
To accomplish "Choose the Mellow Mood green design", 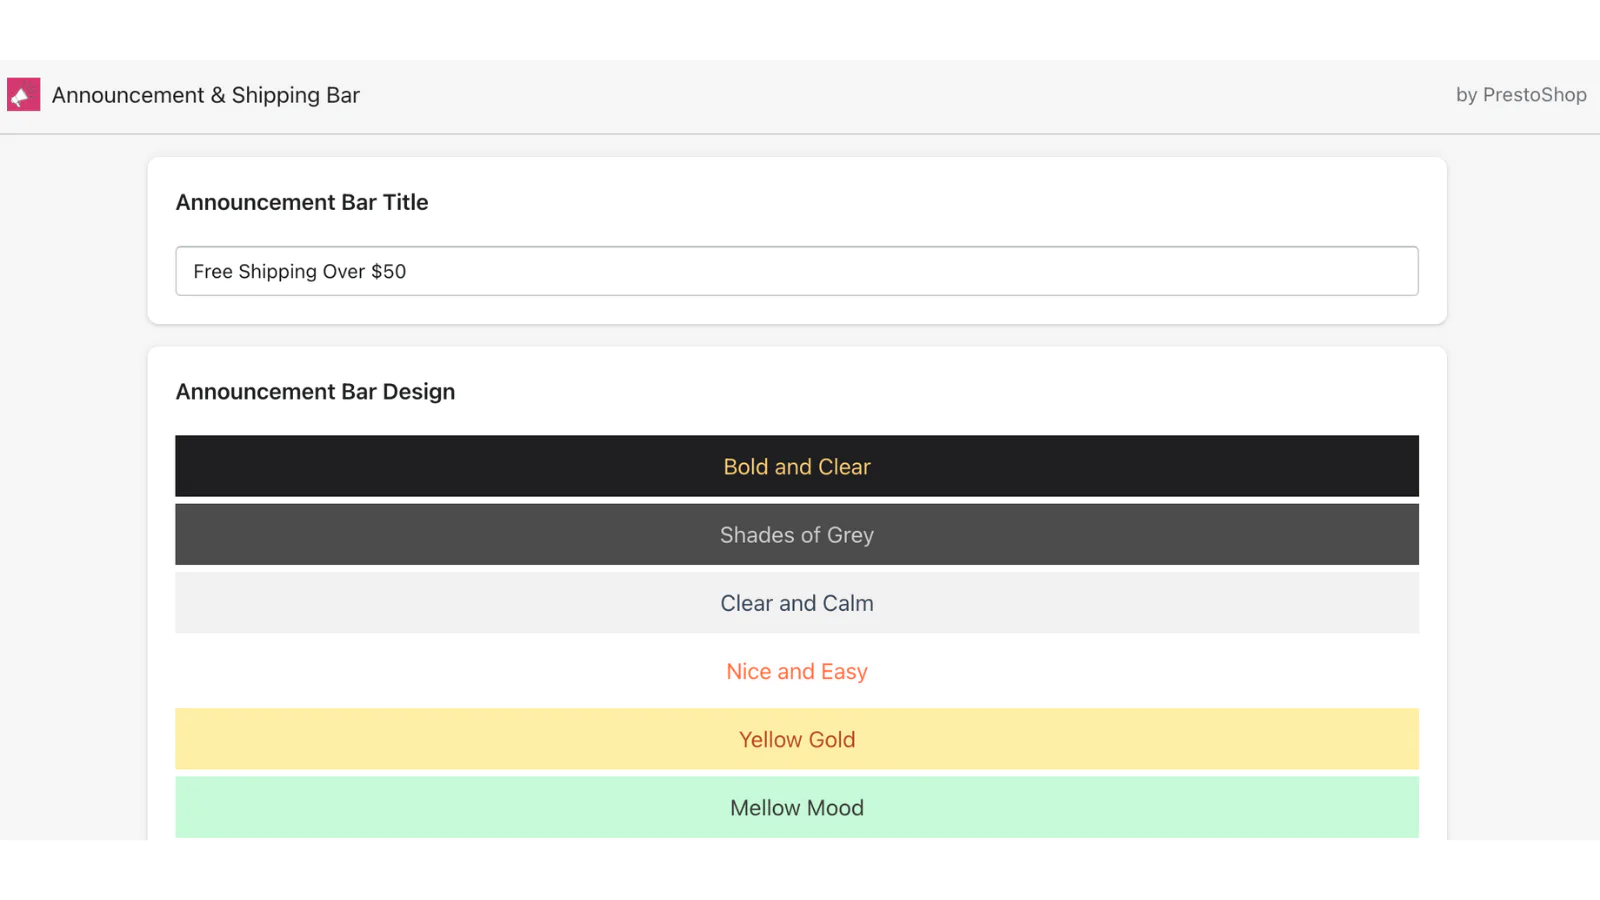I will pos(797,808).
